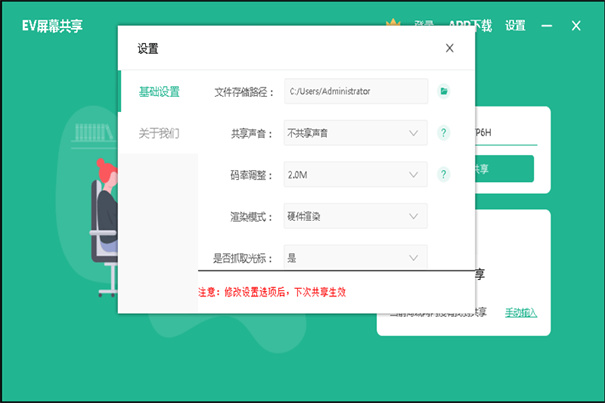Screen dimensions: 605x403
Task: Minimize the EV屏幕共享 main window
Action: (x=545, y=26)
